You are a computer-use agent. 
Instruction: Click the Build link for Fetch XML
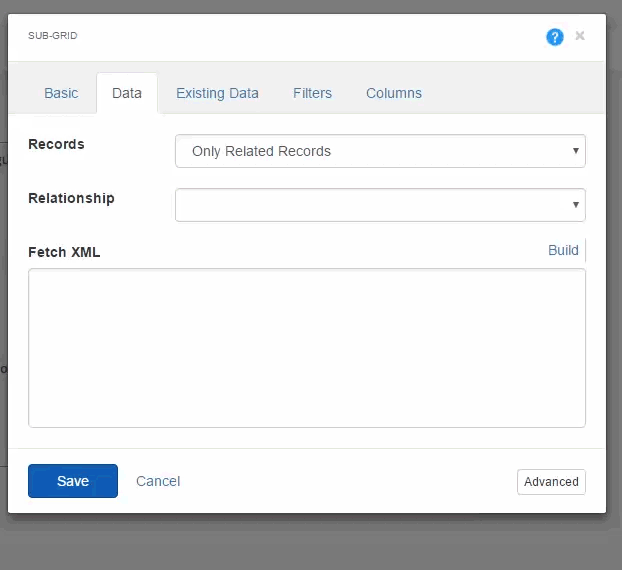tap(563, 250)
